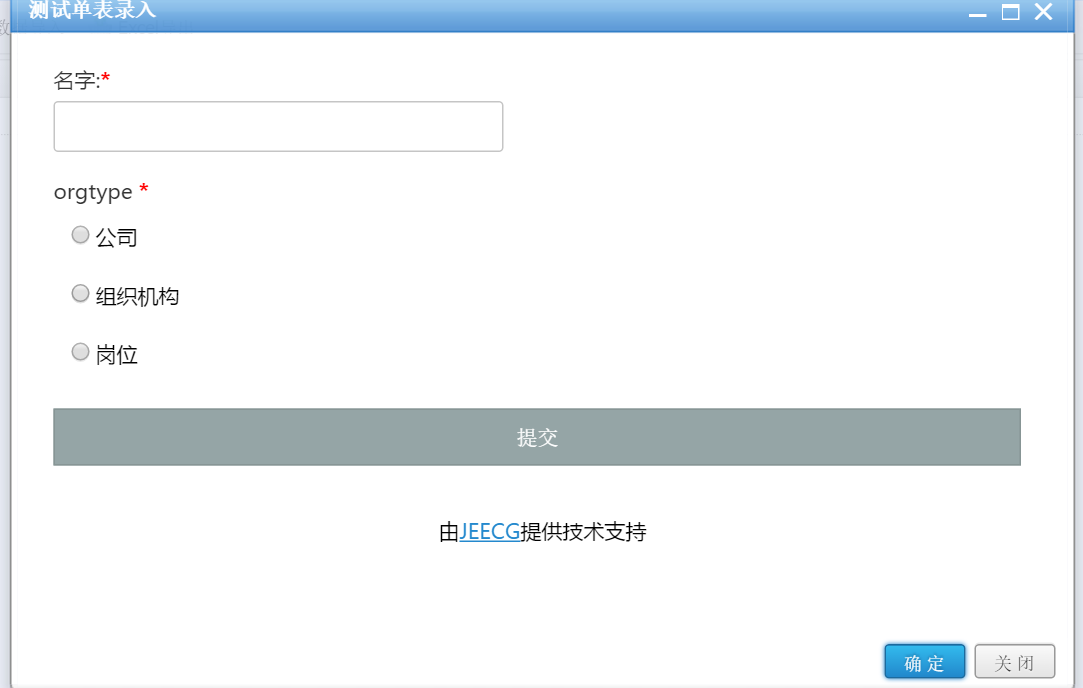Screen dimensions: 1083x688
Task: Submit the form with 提交 button
Action: point(537,437)
